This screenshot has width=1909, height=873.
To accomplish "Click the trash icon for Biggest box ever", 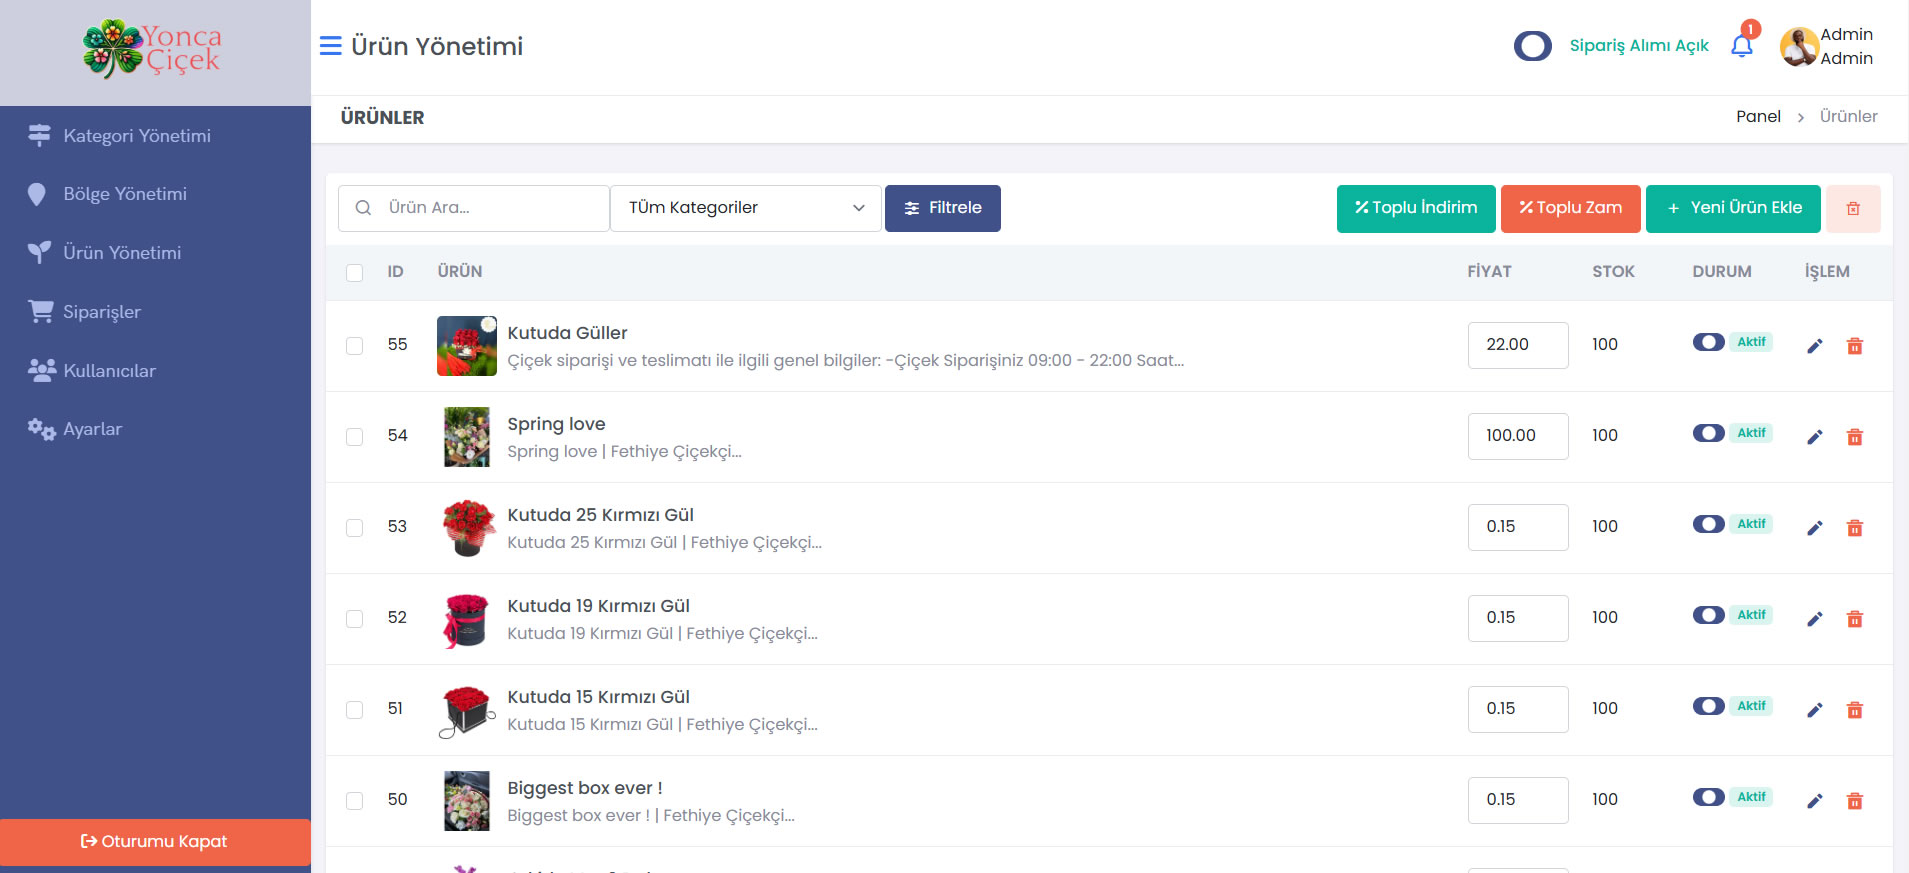I will click(1854, 801).
